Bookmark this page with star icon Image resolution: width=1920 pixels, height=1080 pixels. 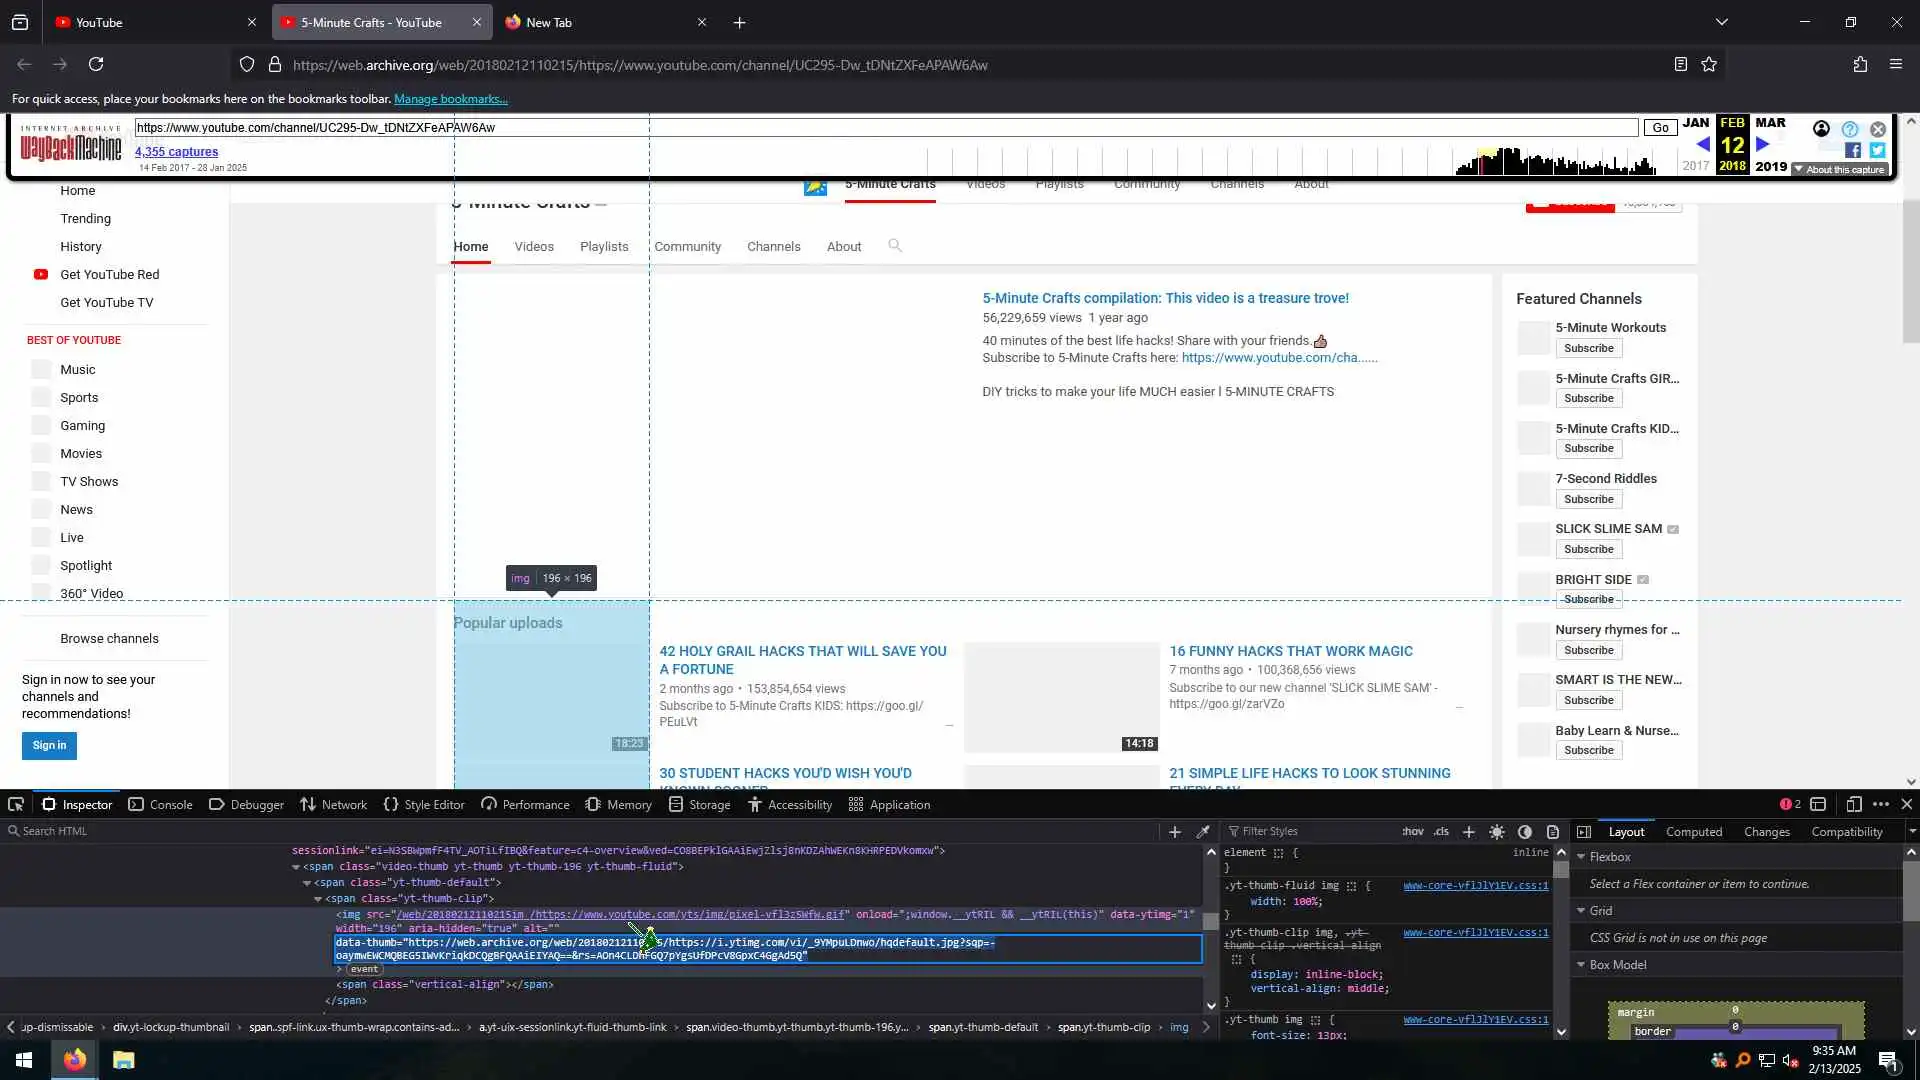1709,64
